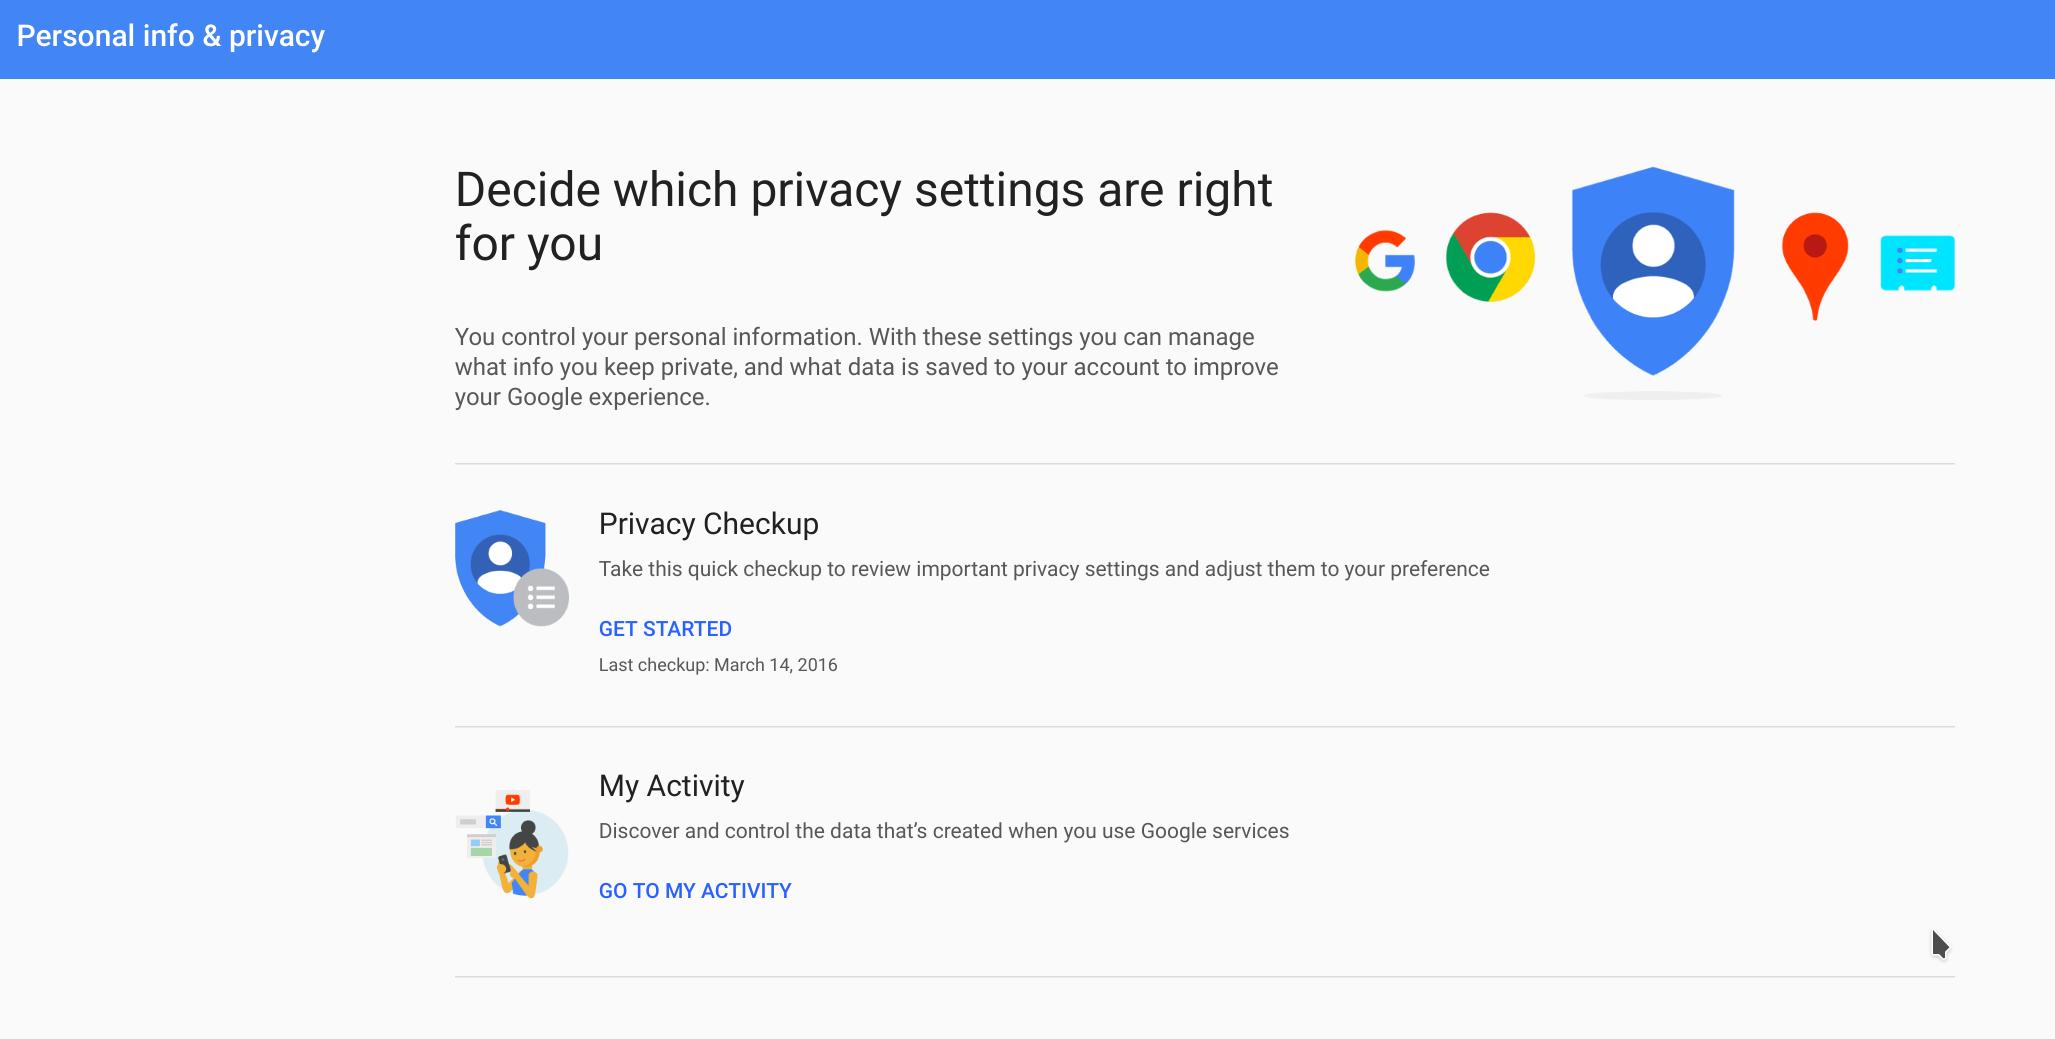This screenshot has width=2055, height=1039.
Task: Click the gray list badge on shield
Action: [541, 598]
